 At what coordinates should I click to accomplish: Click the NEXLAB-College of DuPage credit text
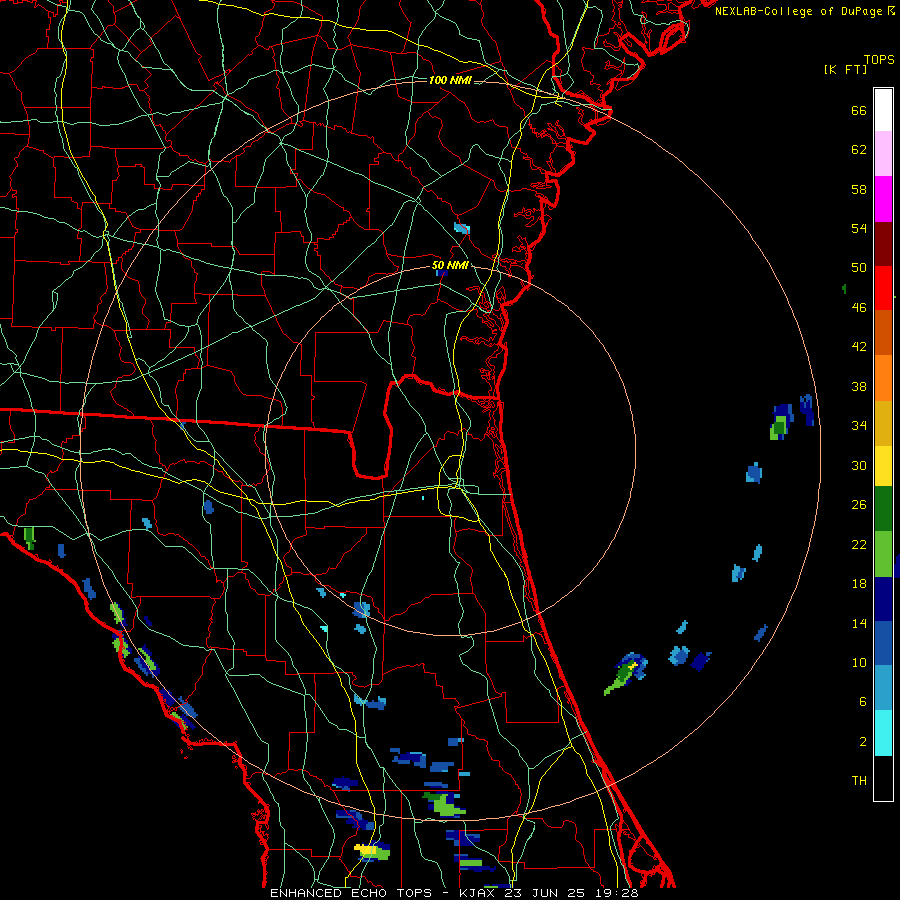pyautogui.click(x=804, y=11)
